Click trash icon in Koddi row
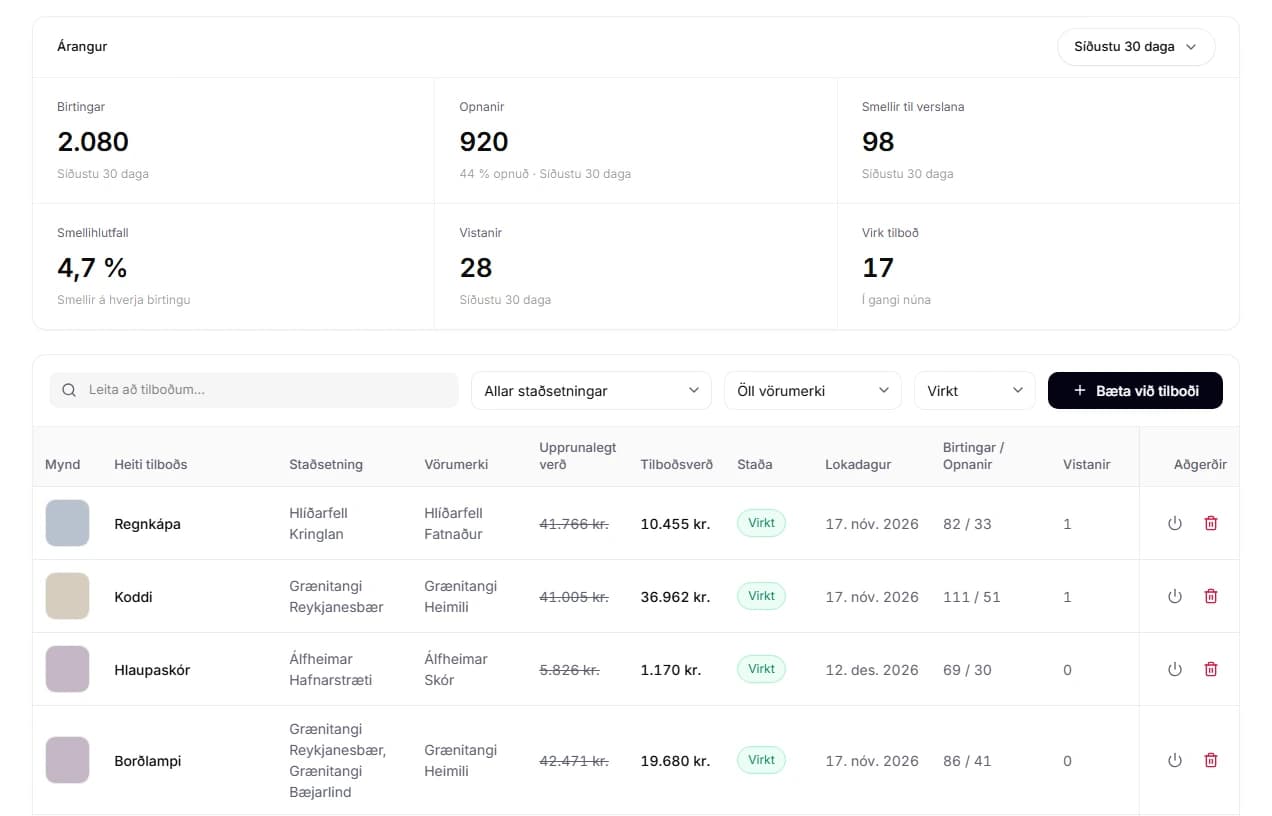Viewport: 1272px width, 816px height. 1211,596
